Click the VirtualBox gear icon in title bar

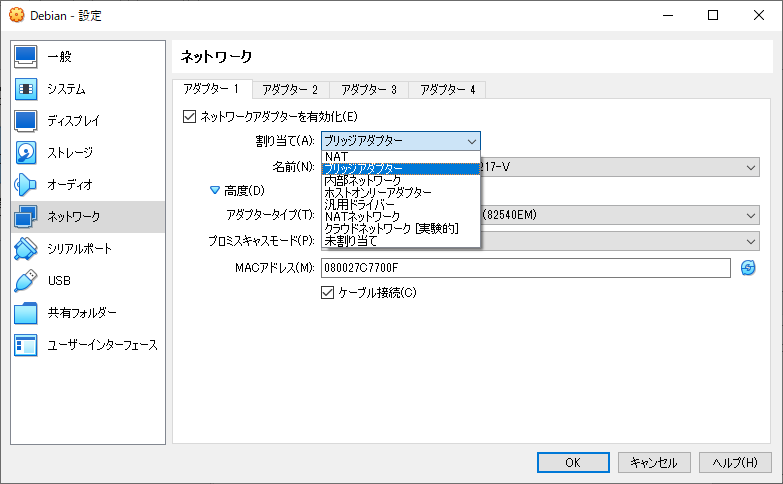[x=16, y=15]
